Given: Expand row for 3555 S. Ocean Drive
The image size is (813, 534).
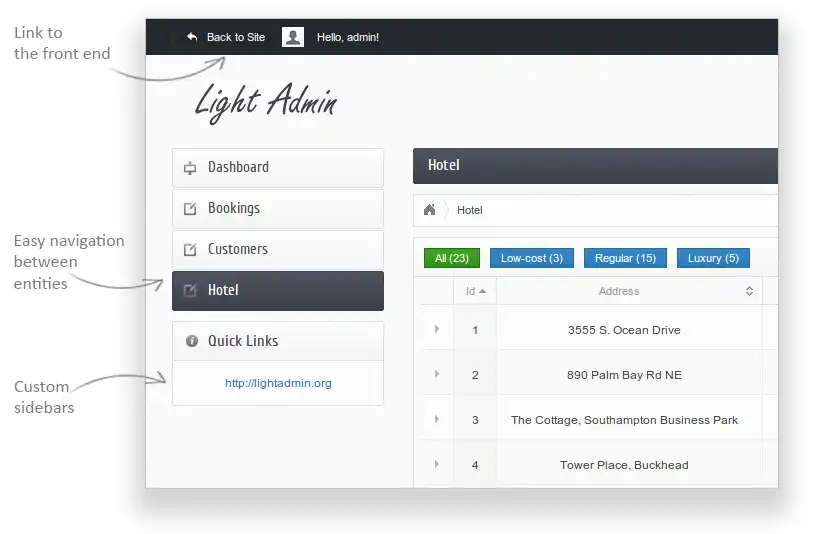Looking at the screenshot, I should pos(437,329).
